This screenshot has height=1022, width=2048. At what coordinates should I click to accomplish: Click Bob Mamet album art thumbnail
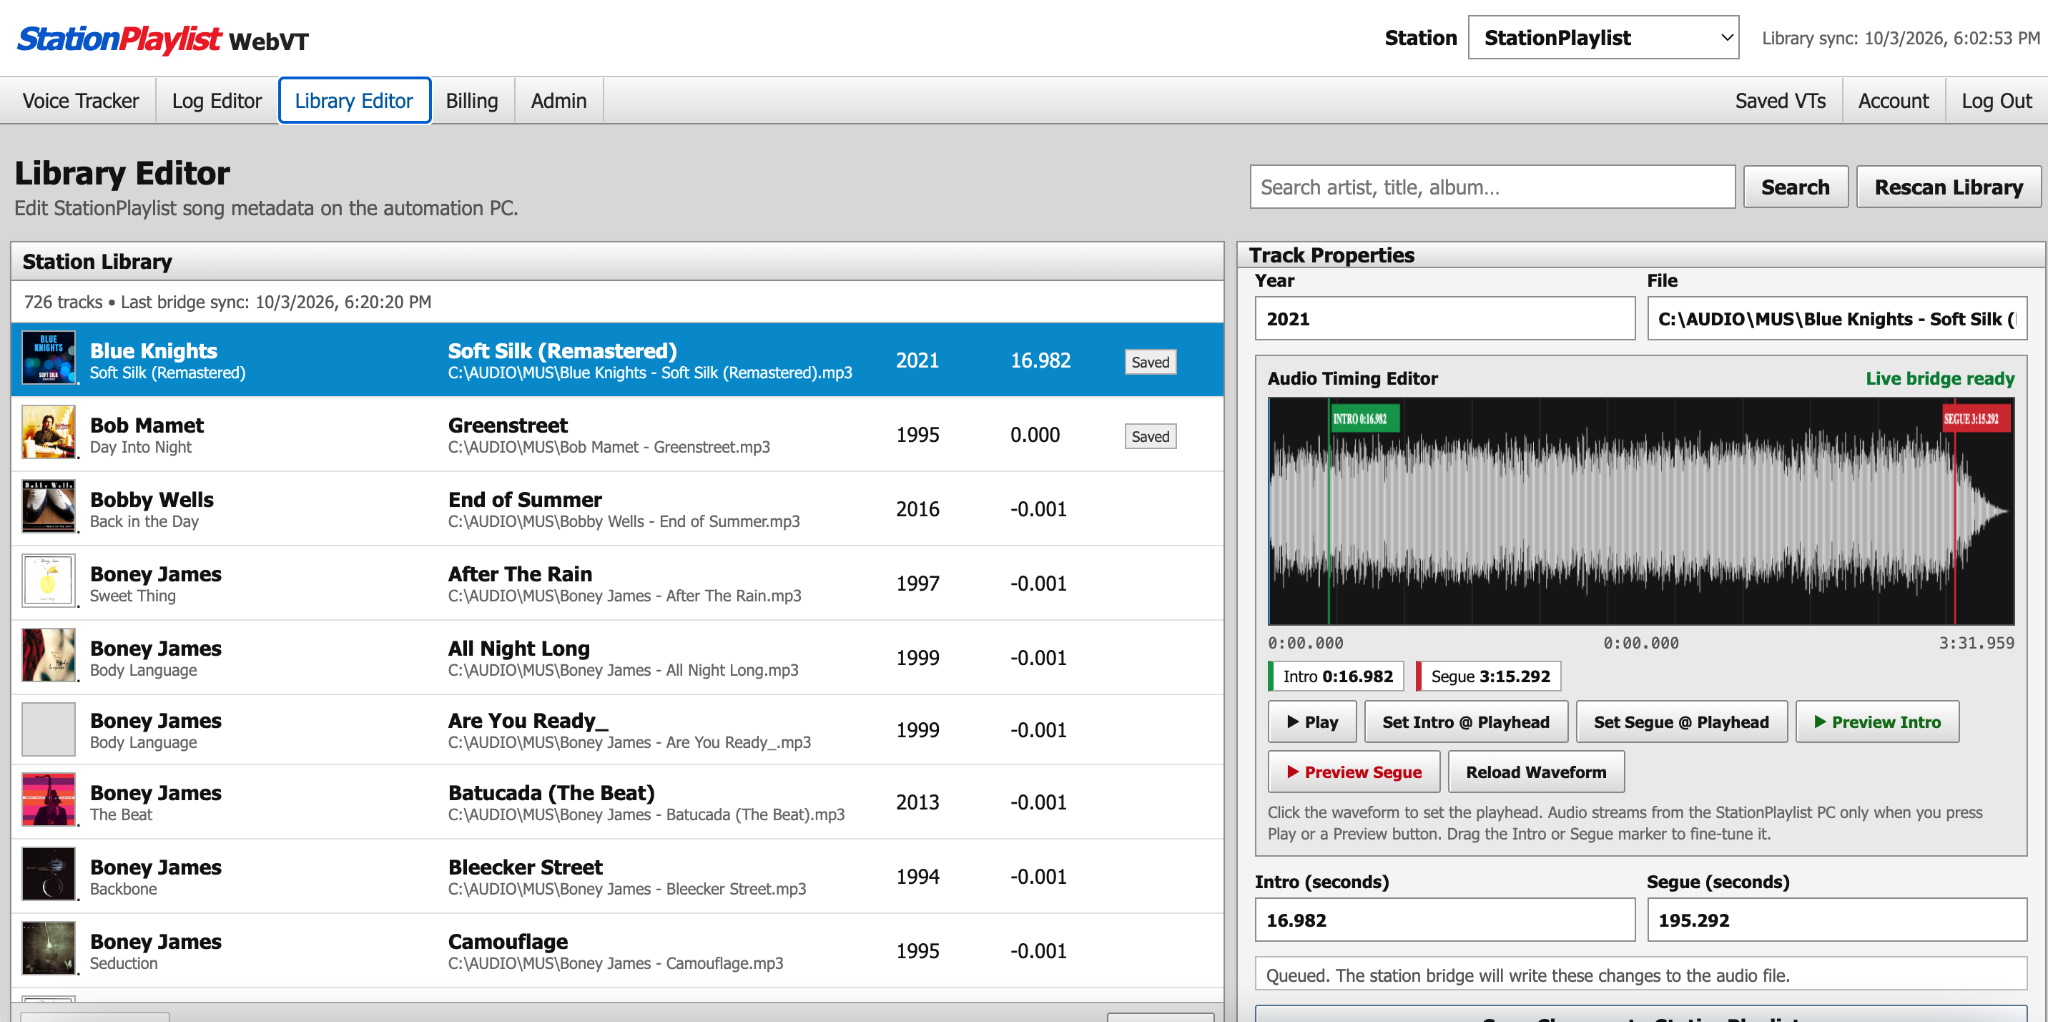pos(49,433)
